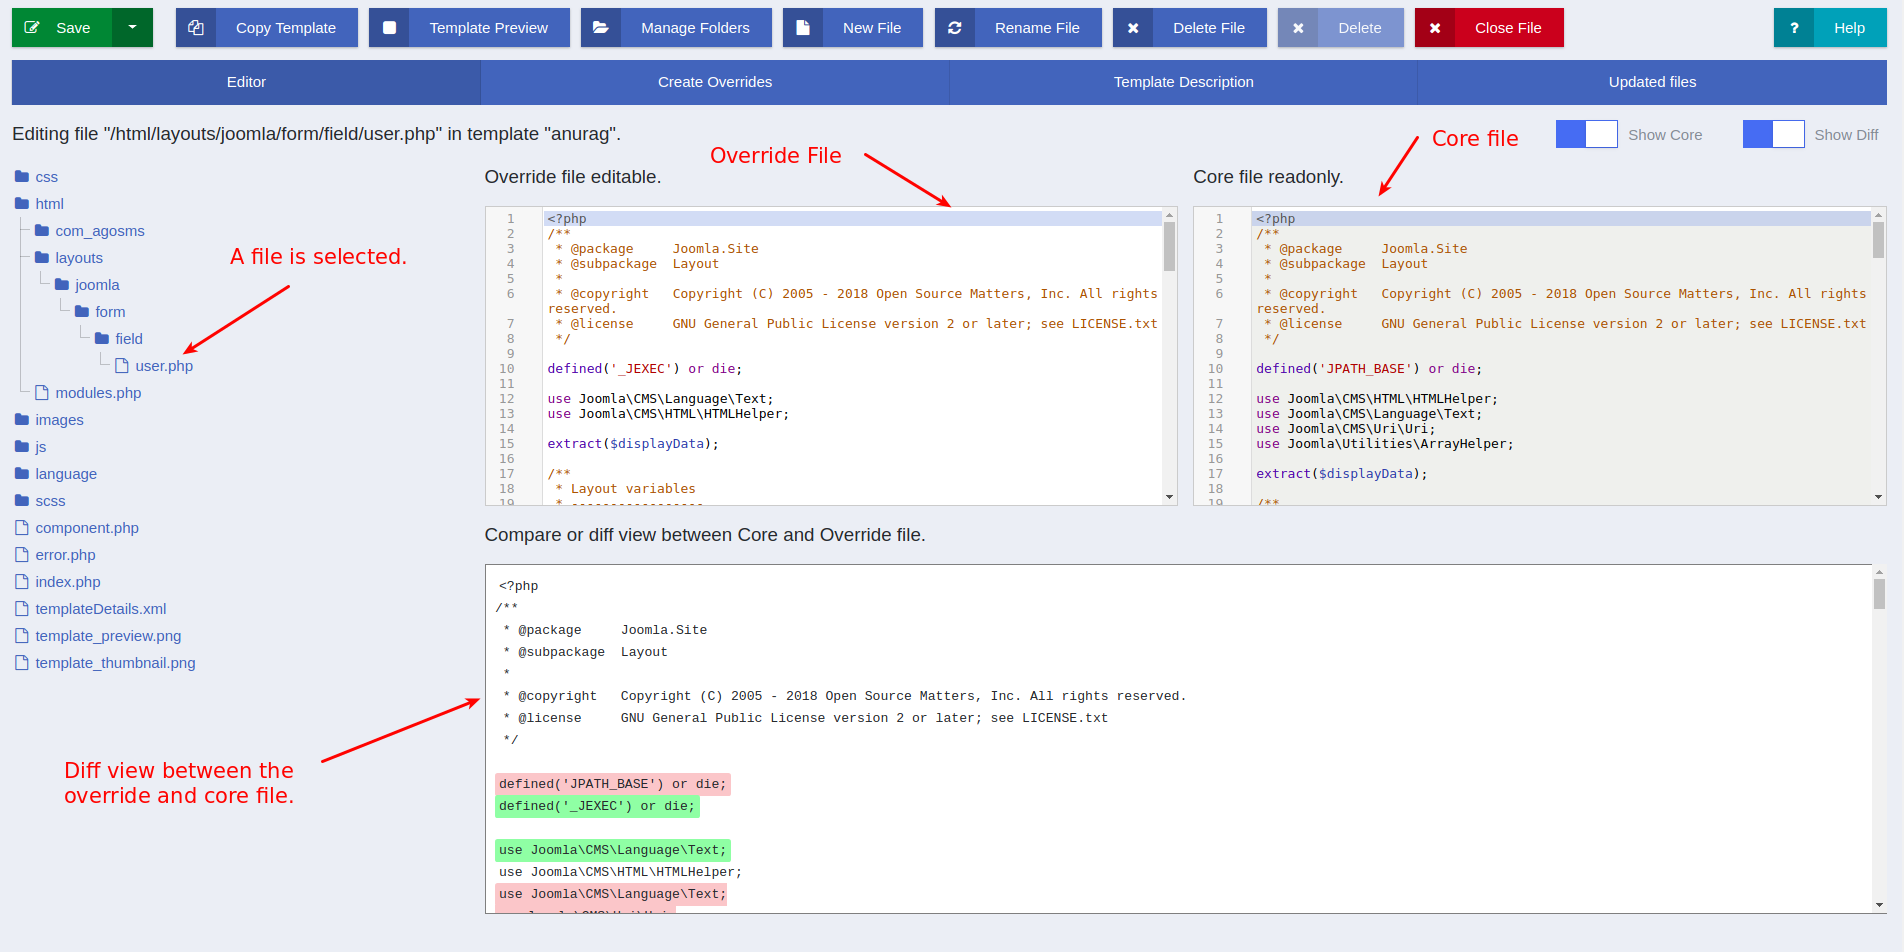This screenshot has height=952, width=1904.
Task: Click the diff view vertical scrollbar
Action: pos(1879,738)
